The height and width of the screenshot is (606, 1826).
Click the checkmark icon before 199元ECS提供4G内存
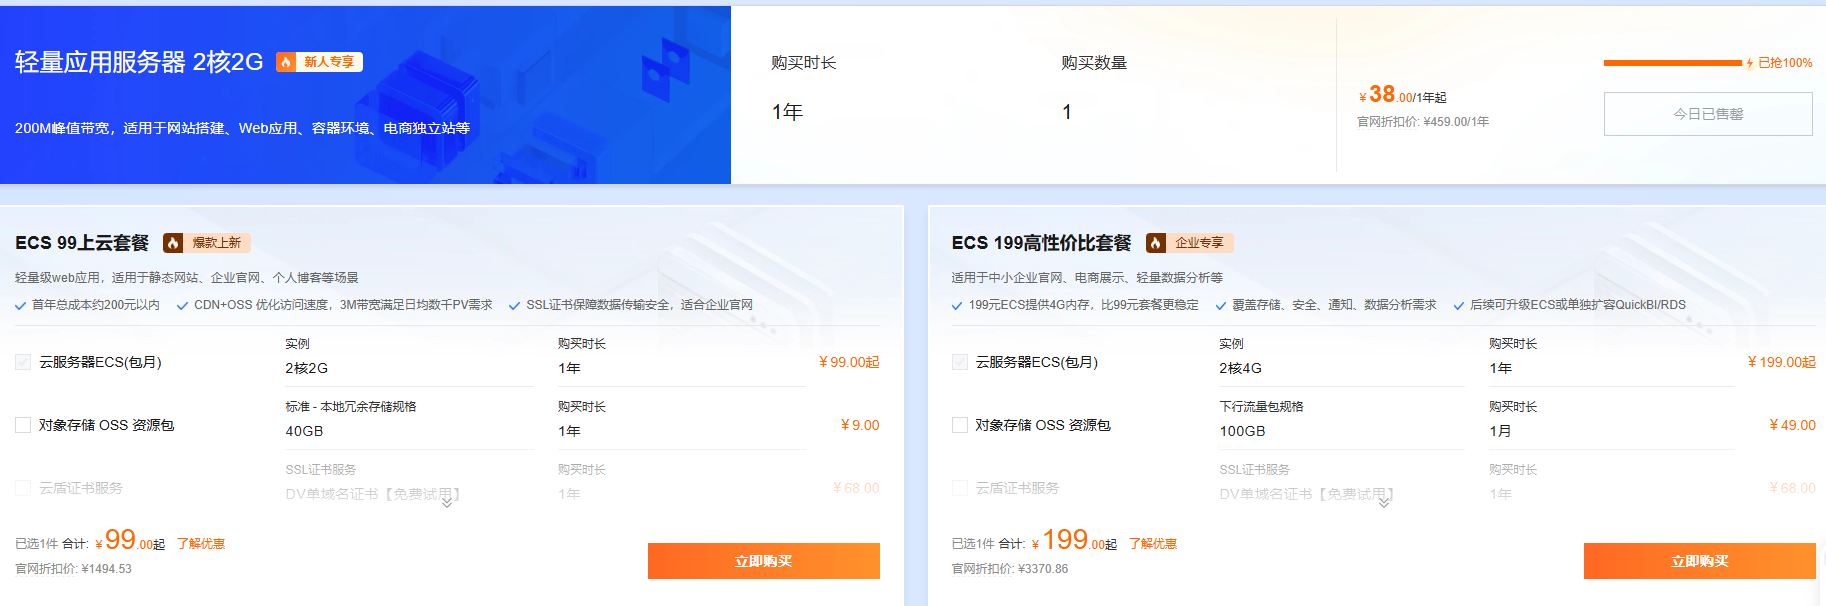pyautogui.click(x=957, y=306)
